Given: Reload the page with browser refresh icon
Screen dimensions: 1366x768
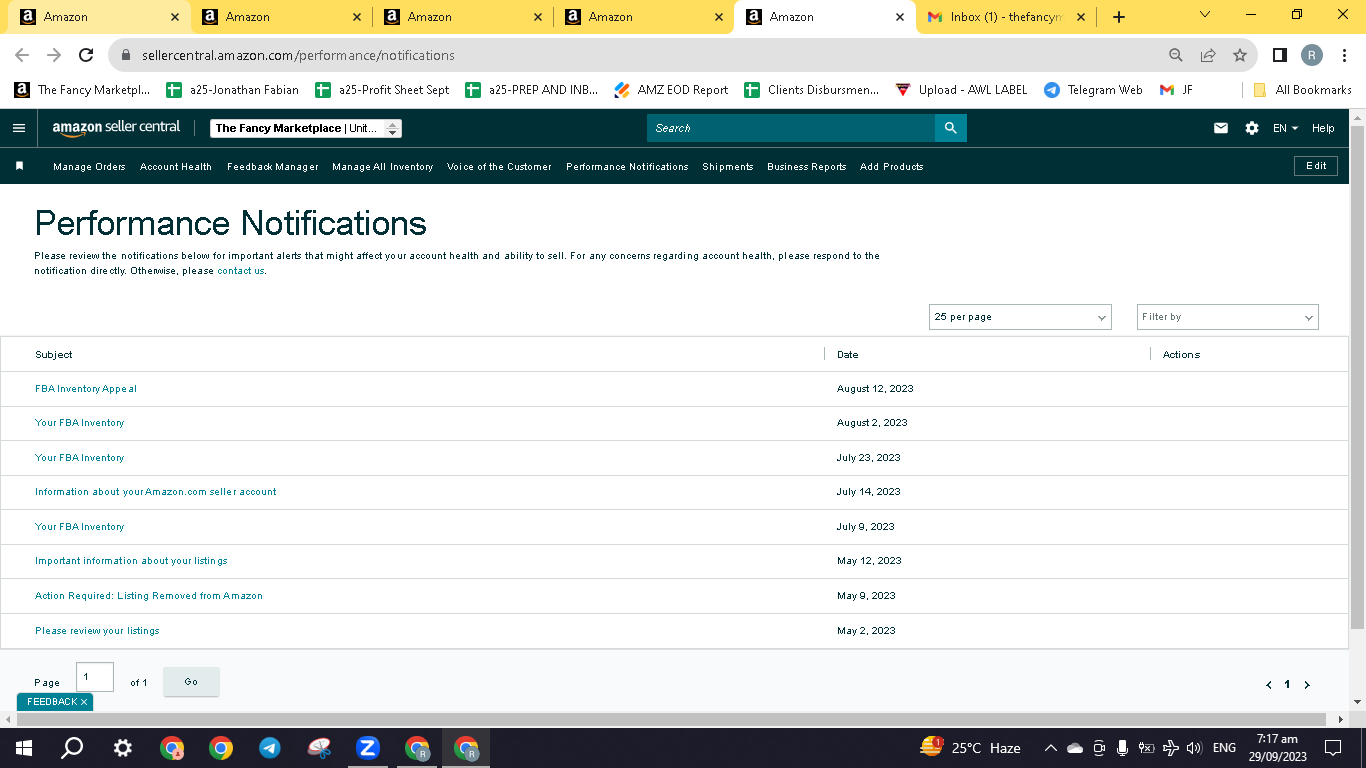Looking at the screenshot, I should (86, 55).
